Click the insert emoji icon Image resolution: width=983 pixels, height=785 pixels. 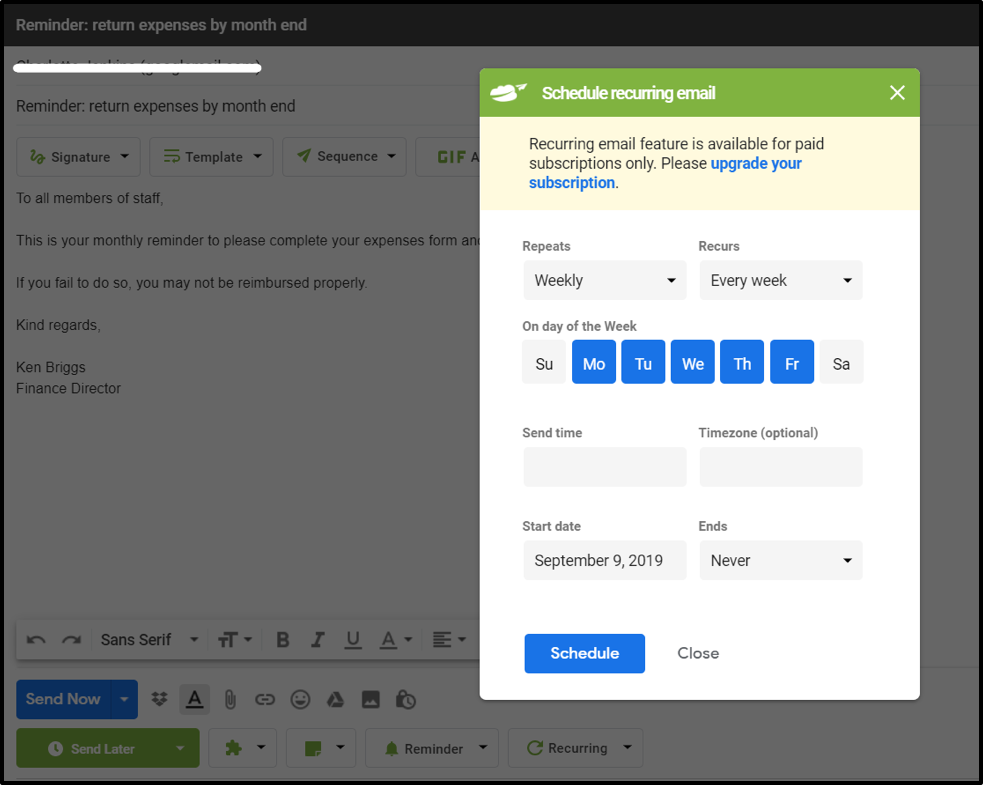300,700
